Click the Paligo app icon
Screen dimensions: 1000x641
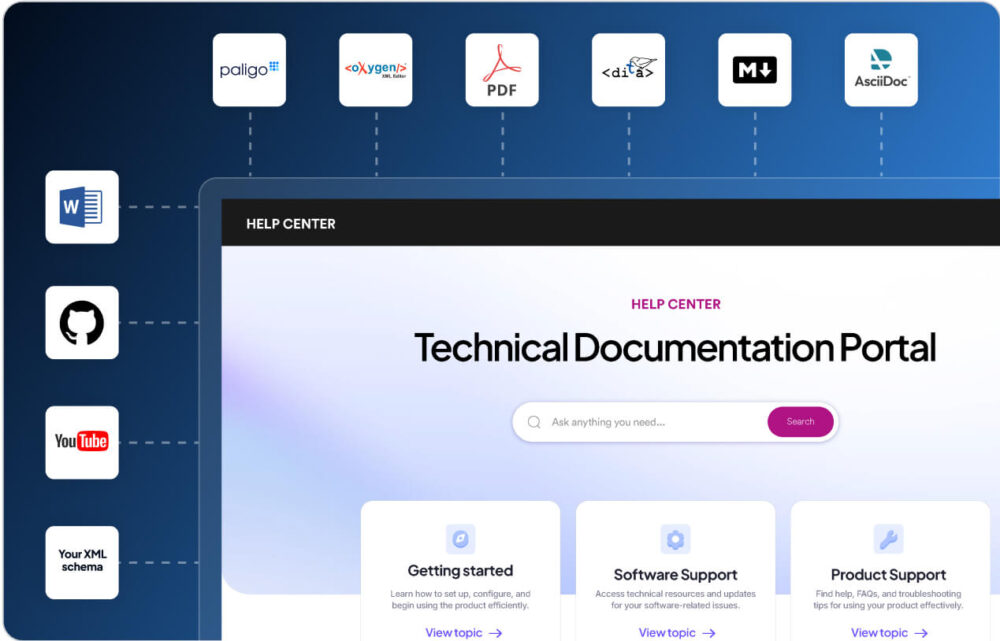click(249, 69)
